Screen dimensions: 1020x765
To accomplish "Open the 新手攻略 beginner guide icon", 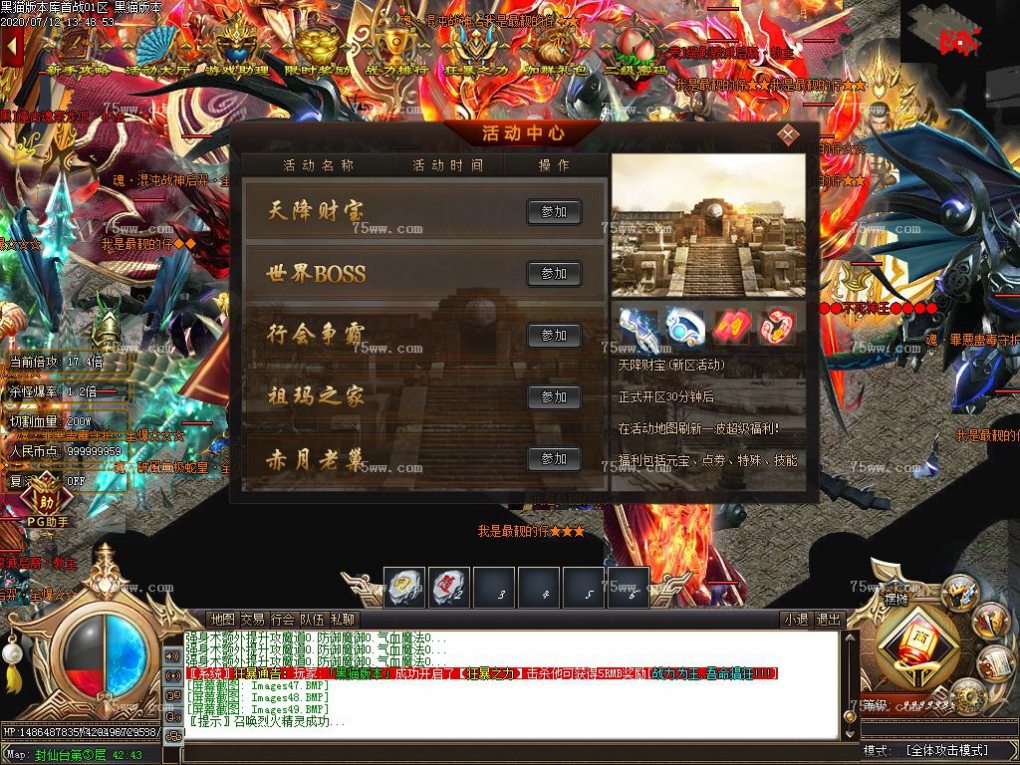I will point(75,50).
